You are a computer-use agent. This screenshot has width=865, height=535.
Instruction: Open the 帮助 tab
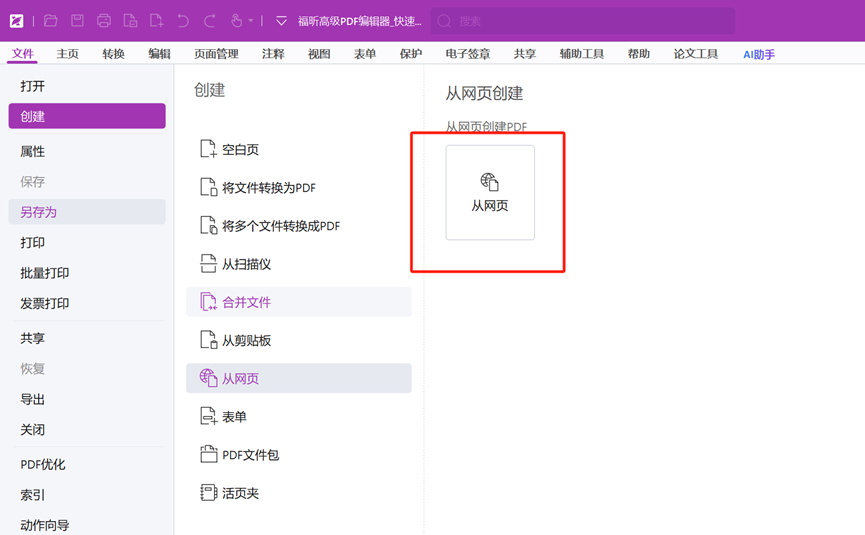638,54
